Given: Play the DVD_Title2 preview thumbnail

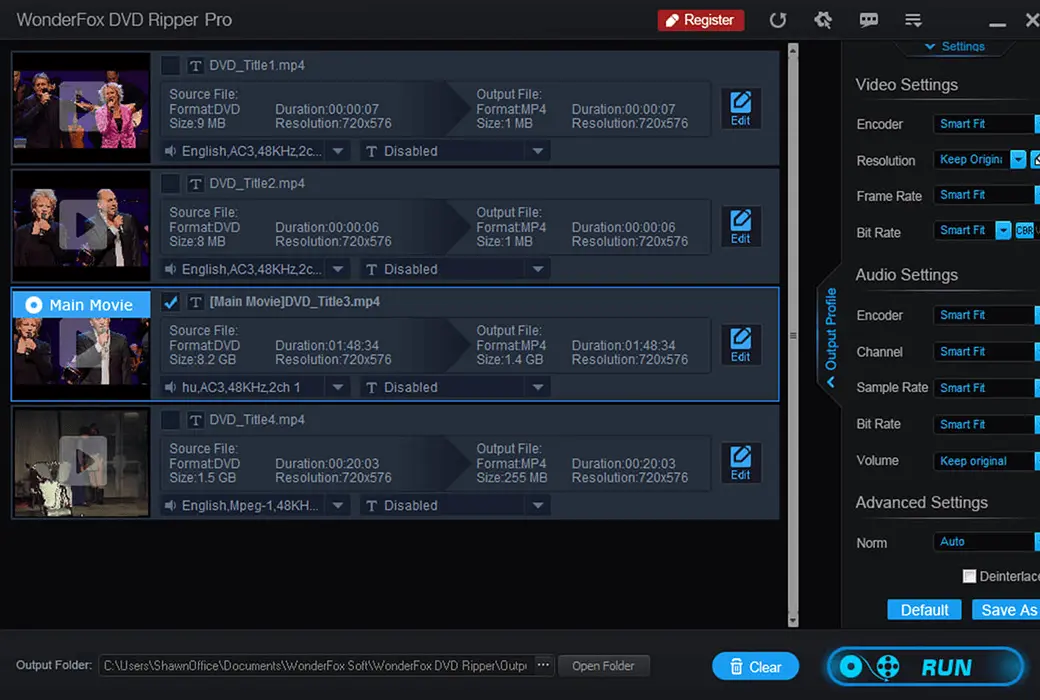Looking at the screenshot, I should pyautogui.click(x=82, y=225).
